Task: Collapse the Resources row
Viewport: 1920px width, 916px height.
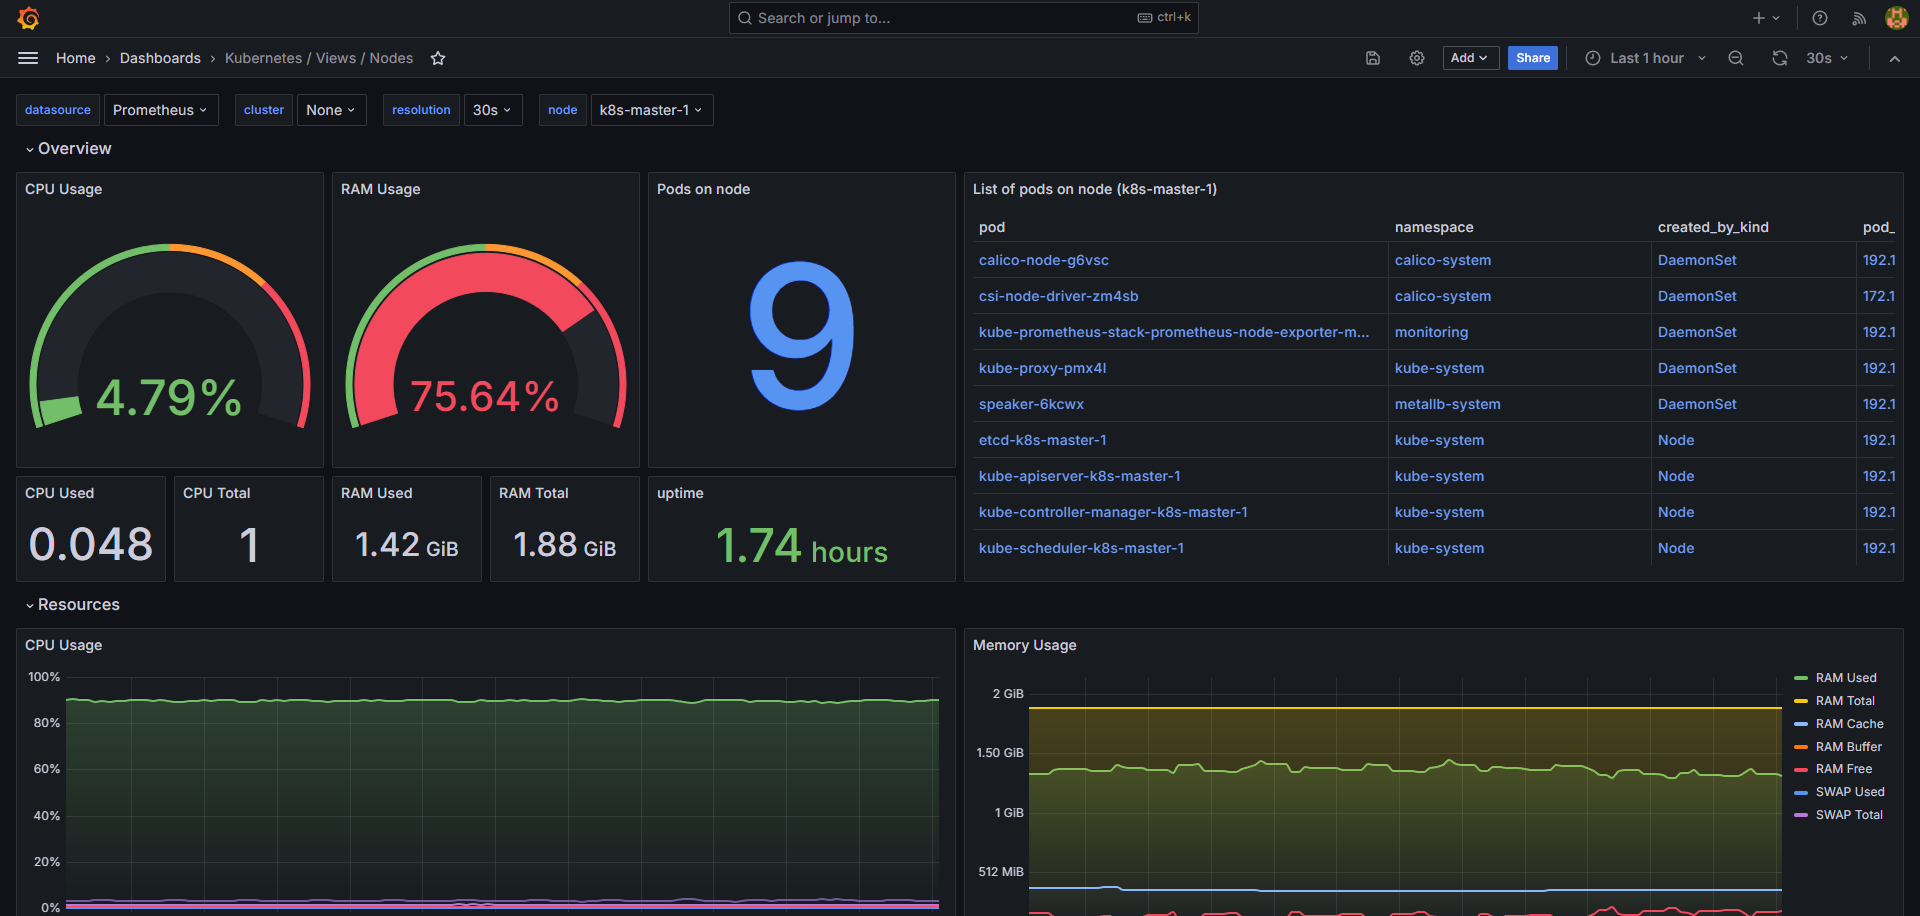Action: (72, 605)
